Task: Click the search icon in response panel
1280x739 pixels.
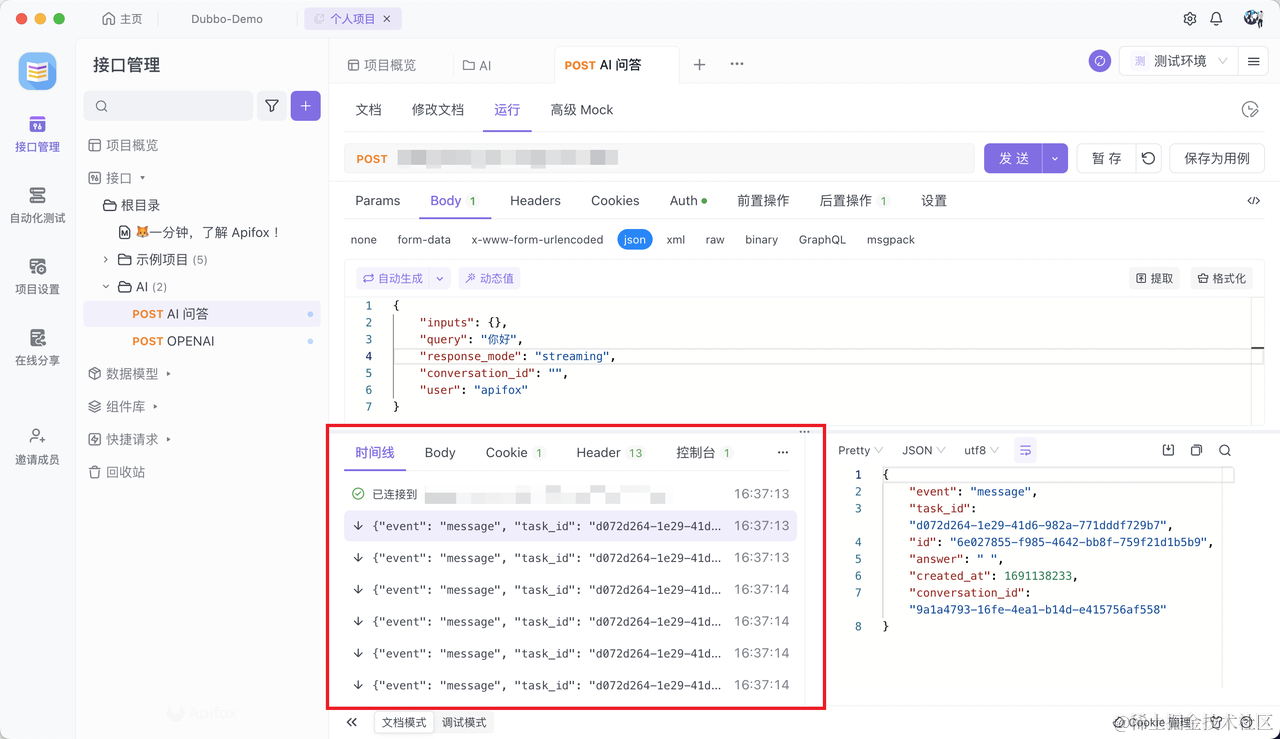Action: (x=1224, y=451)
